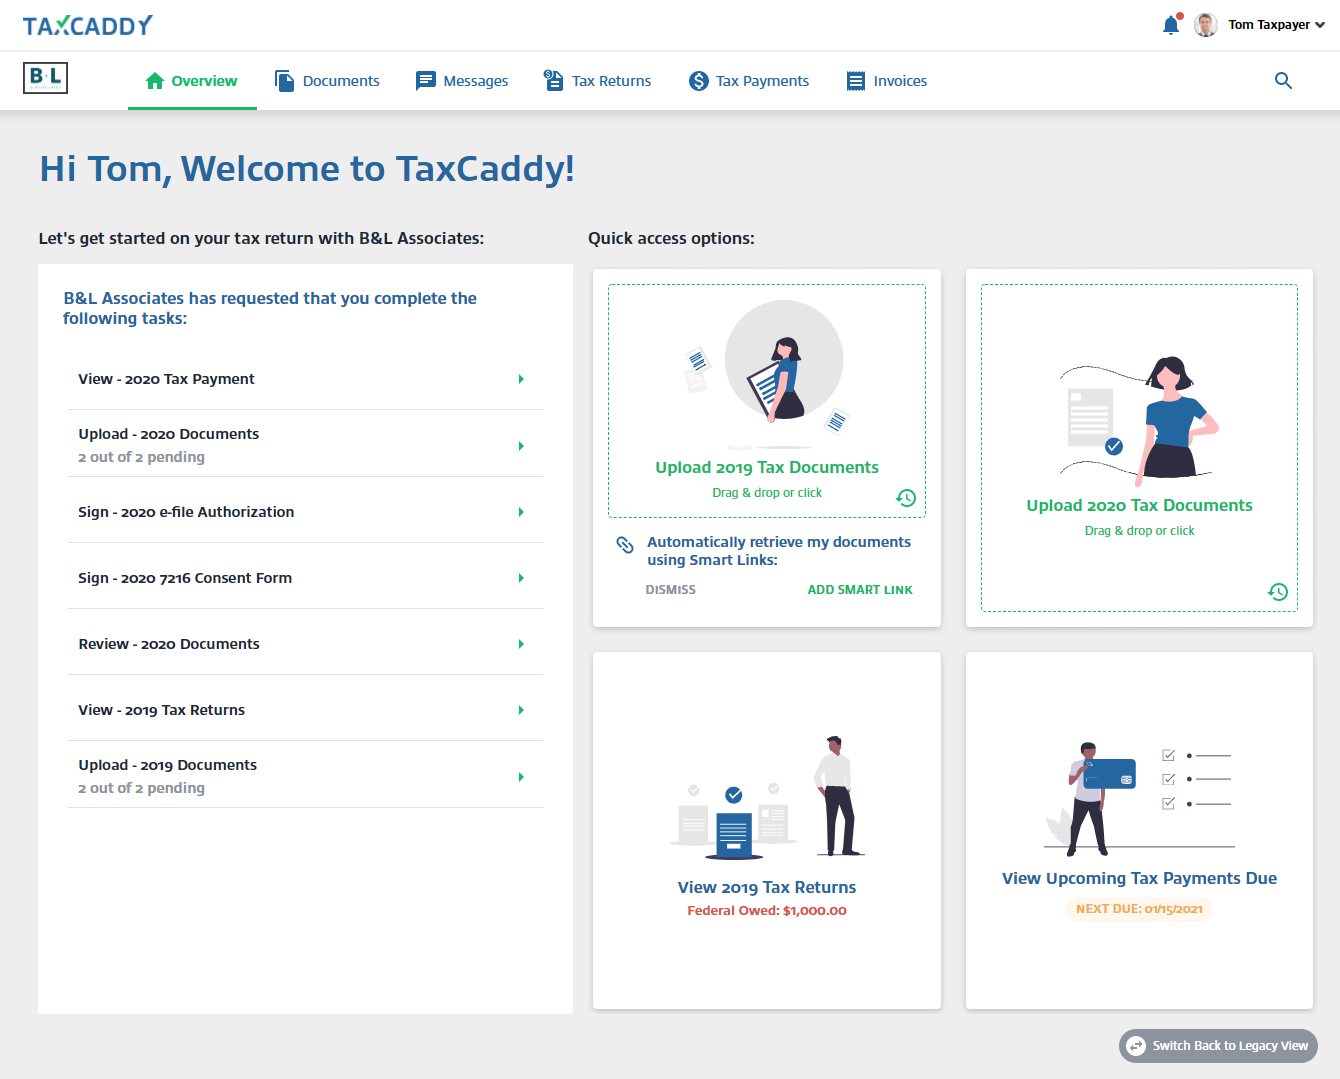Image resolution: width=1340 pixels, height=1079 pixels.
Task: Click the Messages chat icon
Action: click(x=426, y=81)
